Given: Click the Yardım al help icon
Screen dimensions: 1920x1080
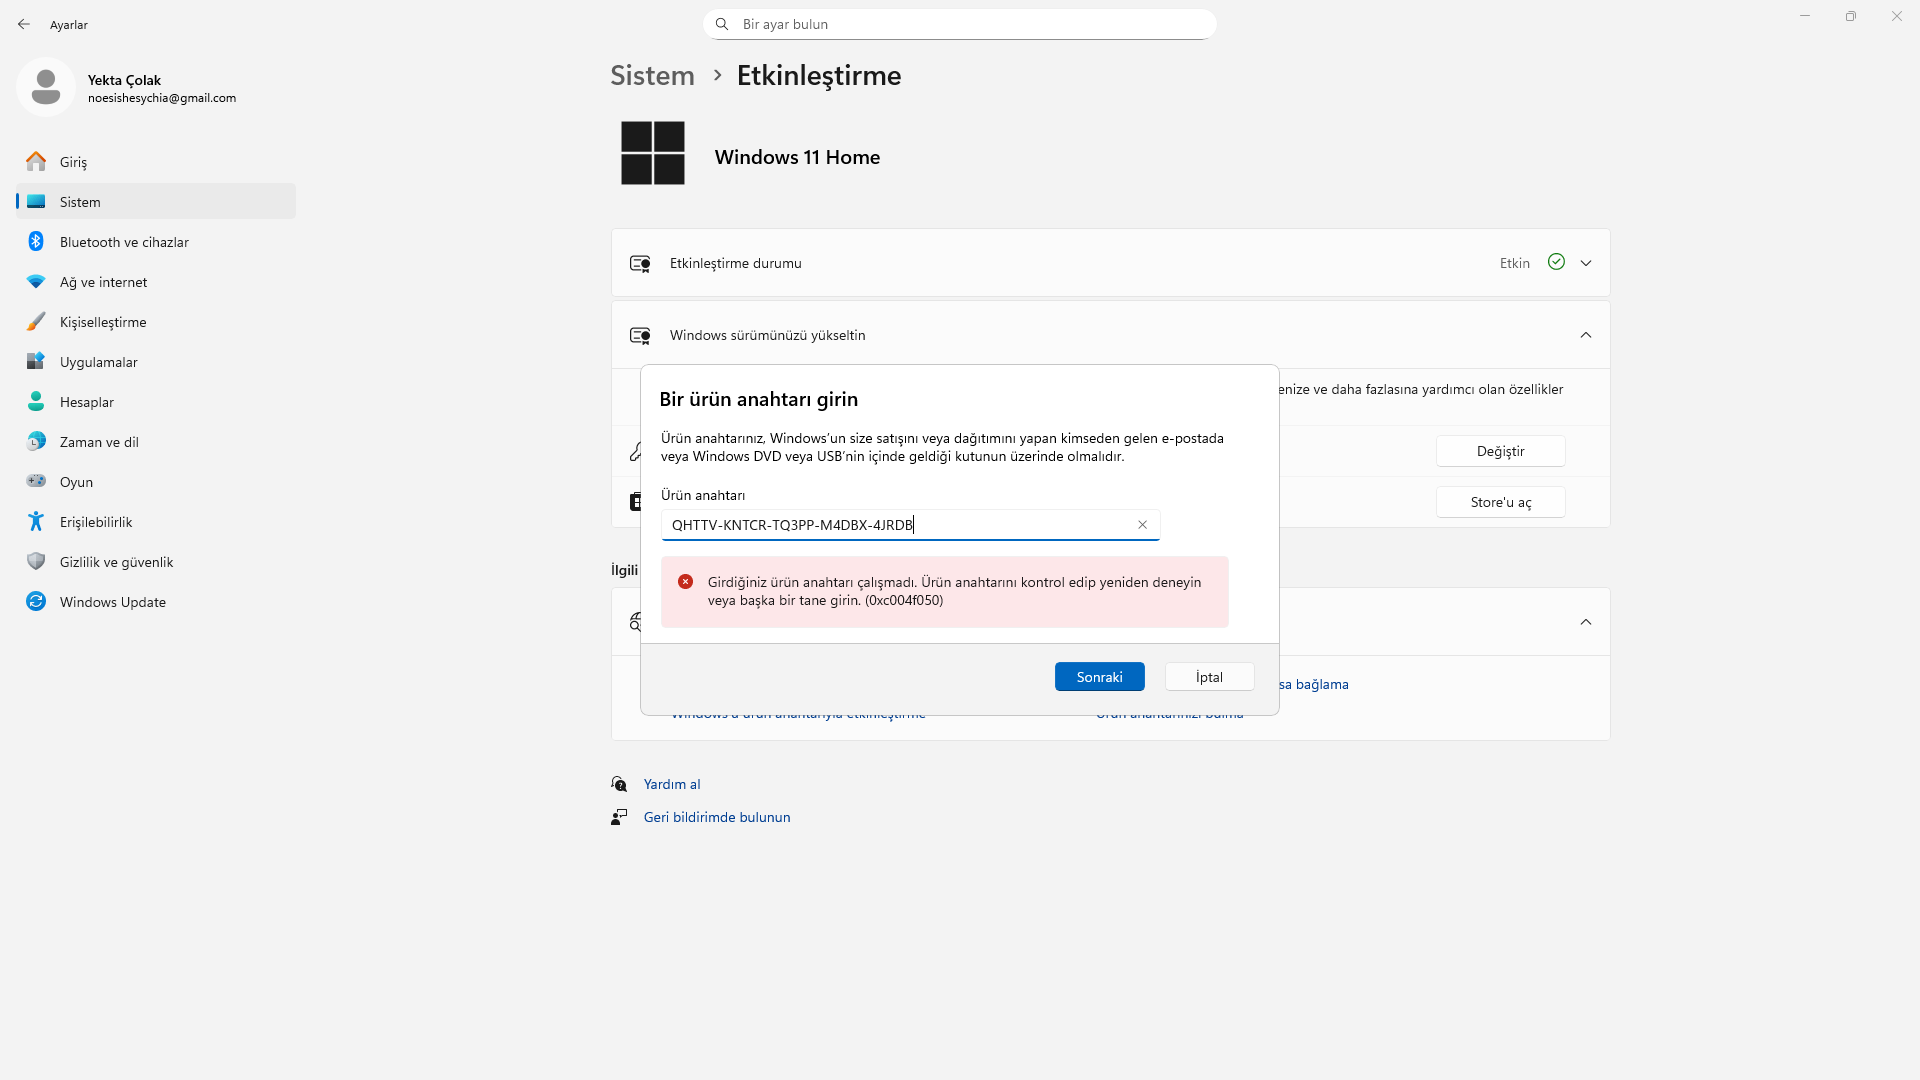Looking at the screenshot, I should [619, 784].
